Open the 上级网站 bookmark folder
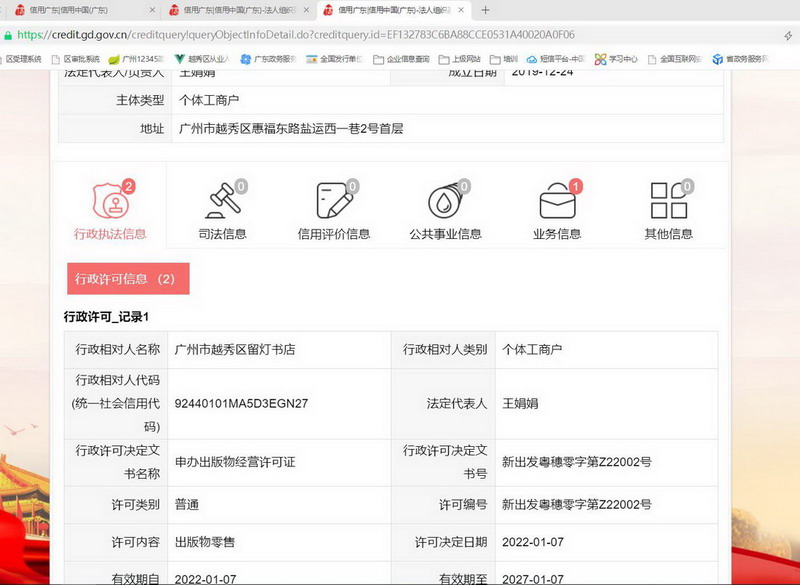Screen dimensions: 800x585 pyautogui.click(x=459, y=59)
